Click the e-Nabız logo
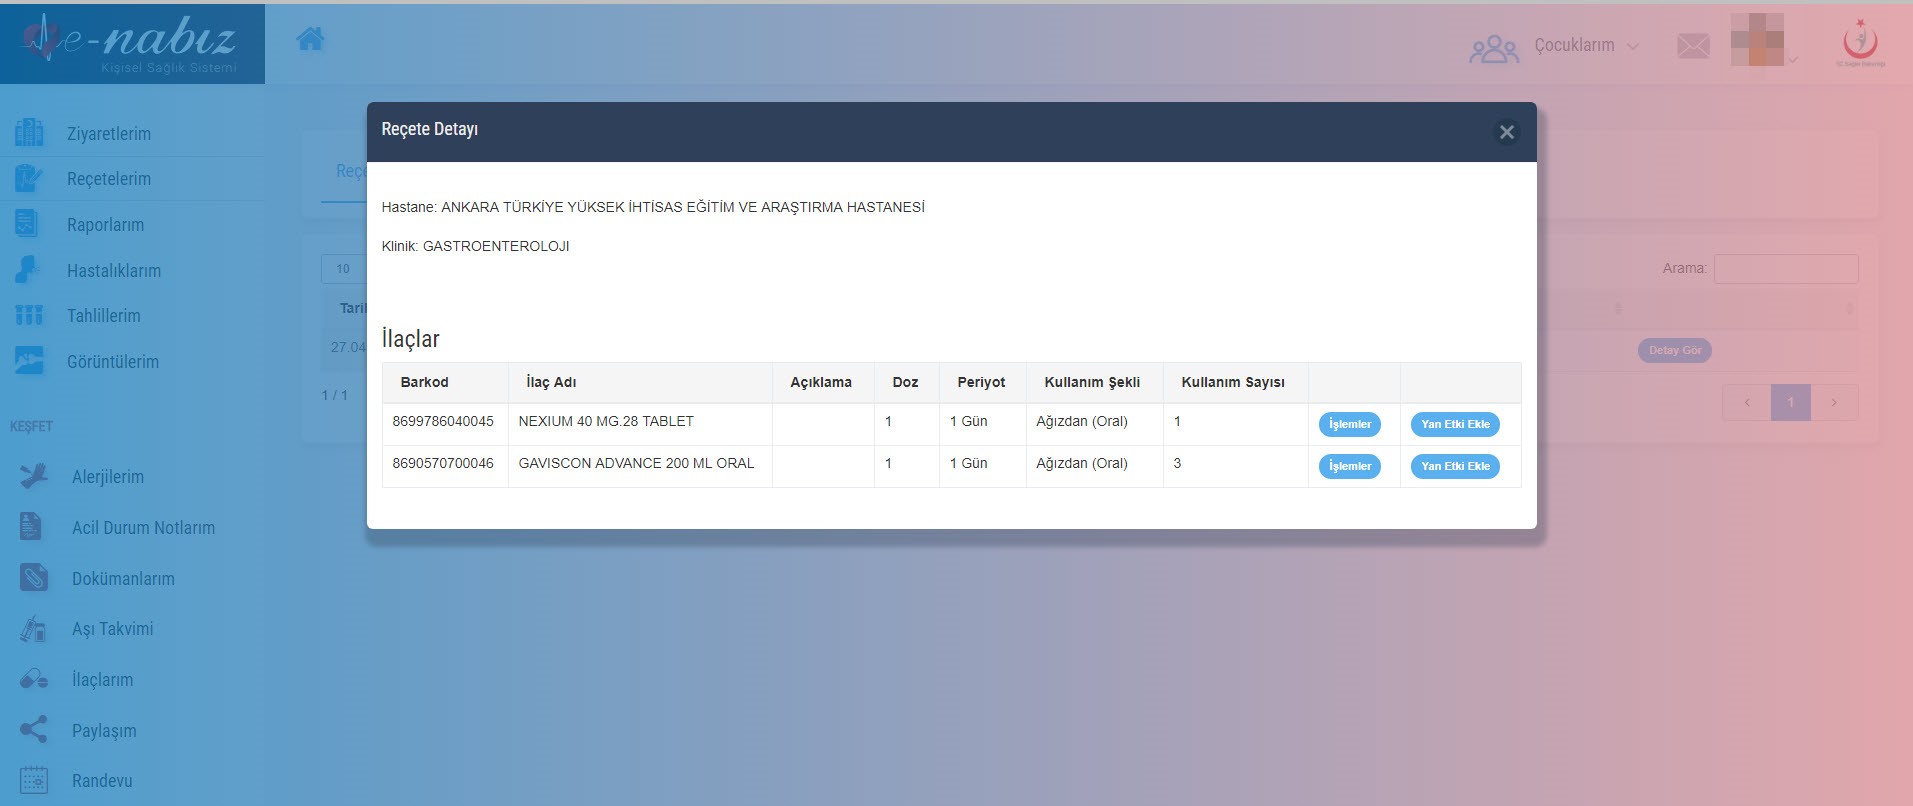The image size is (1913, 806). pos(132,43)
